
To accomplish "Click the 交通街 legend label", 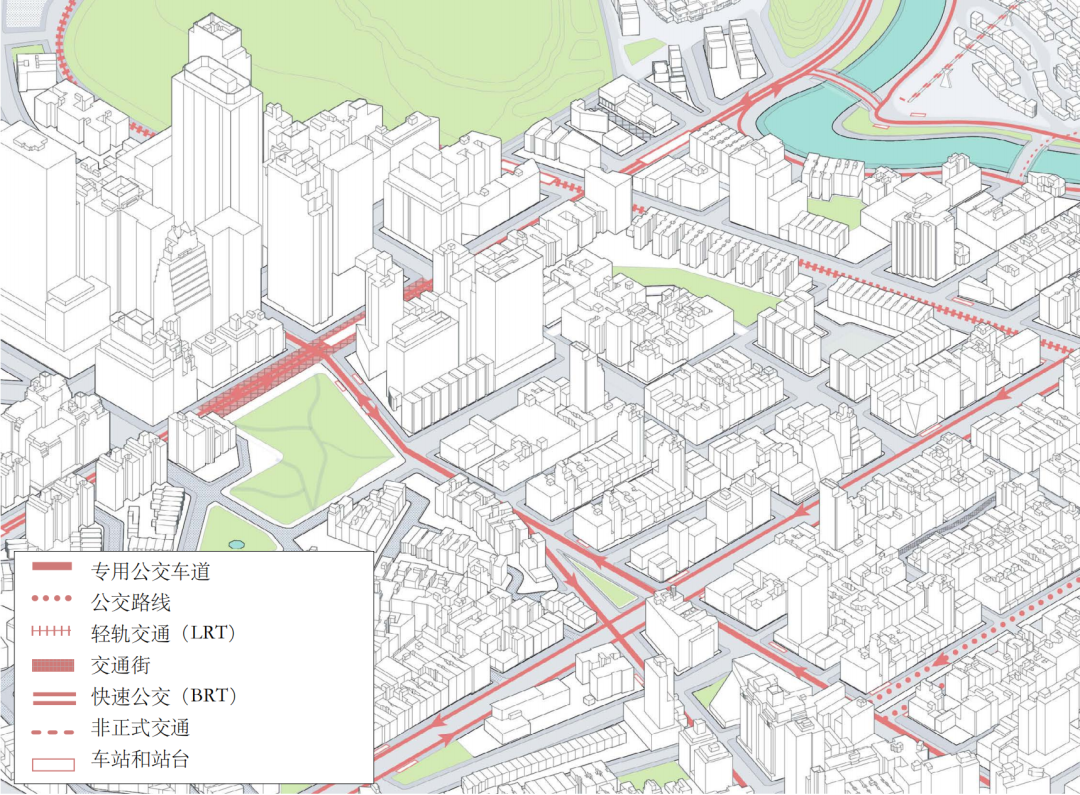I will point(121,665).
